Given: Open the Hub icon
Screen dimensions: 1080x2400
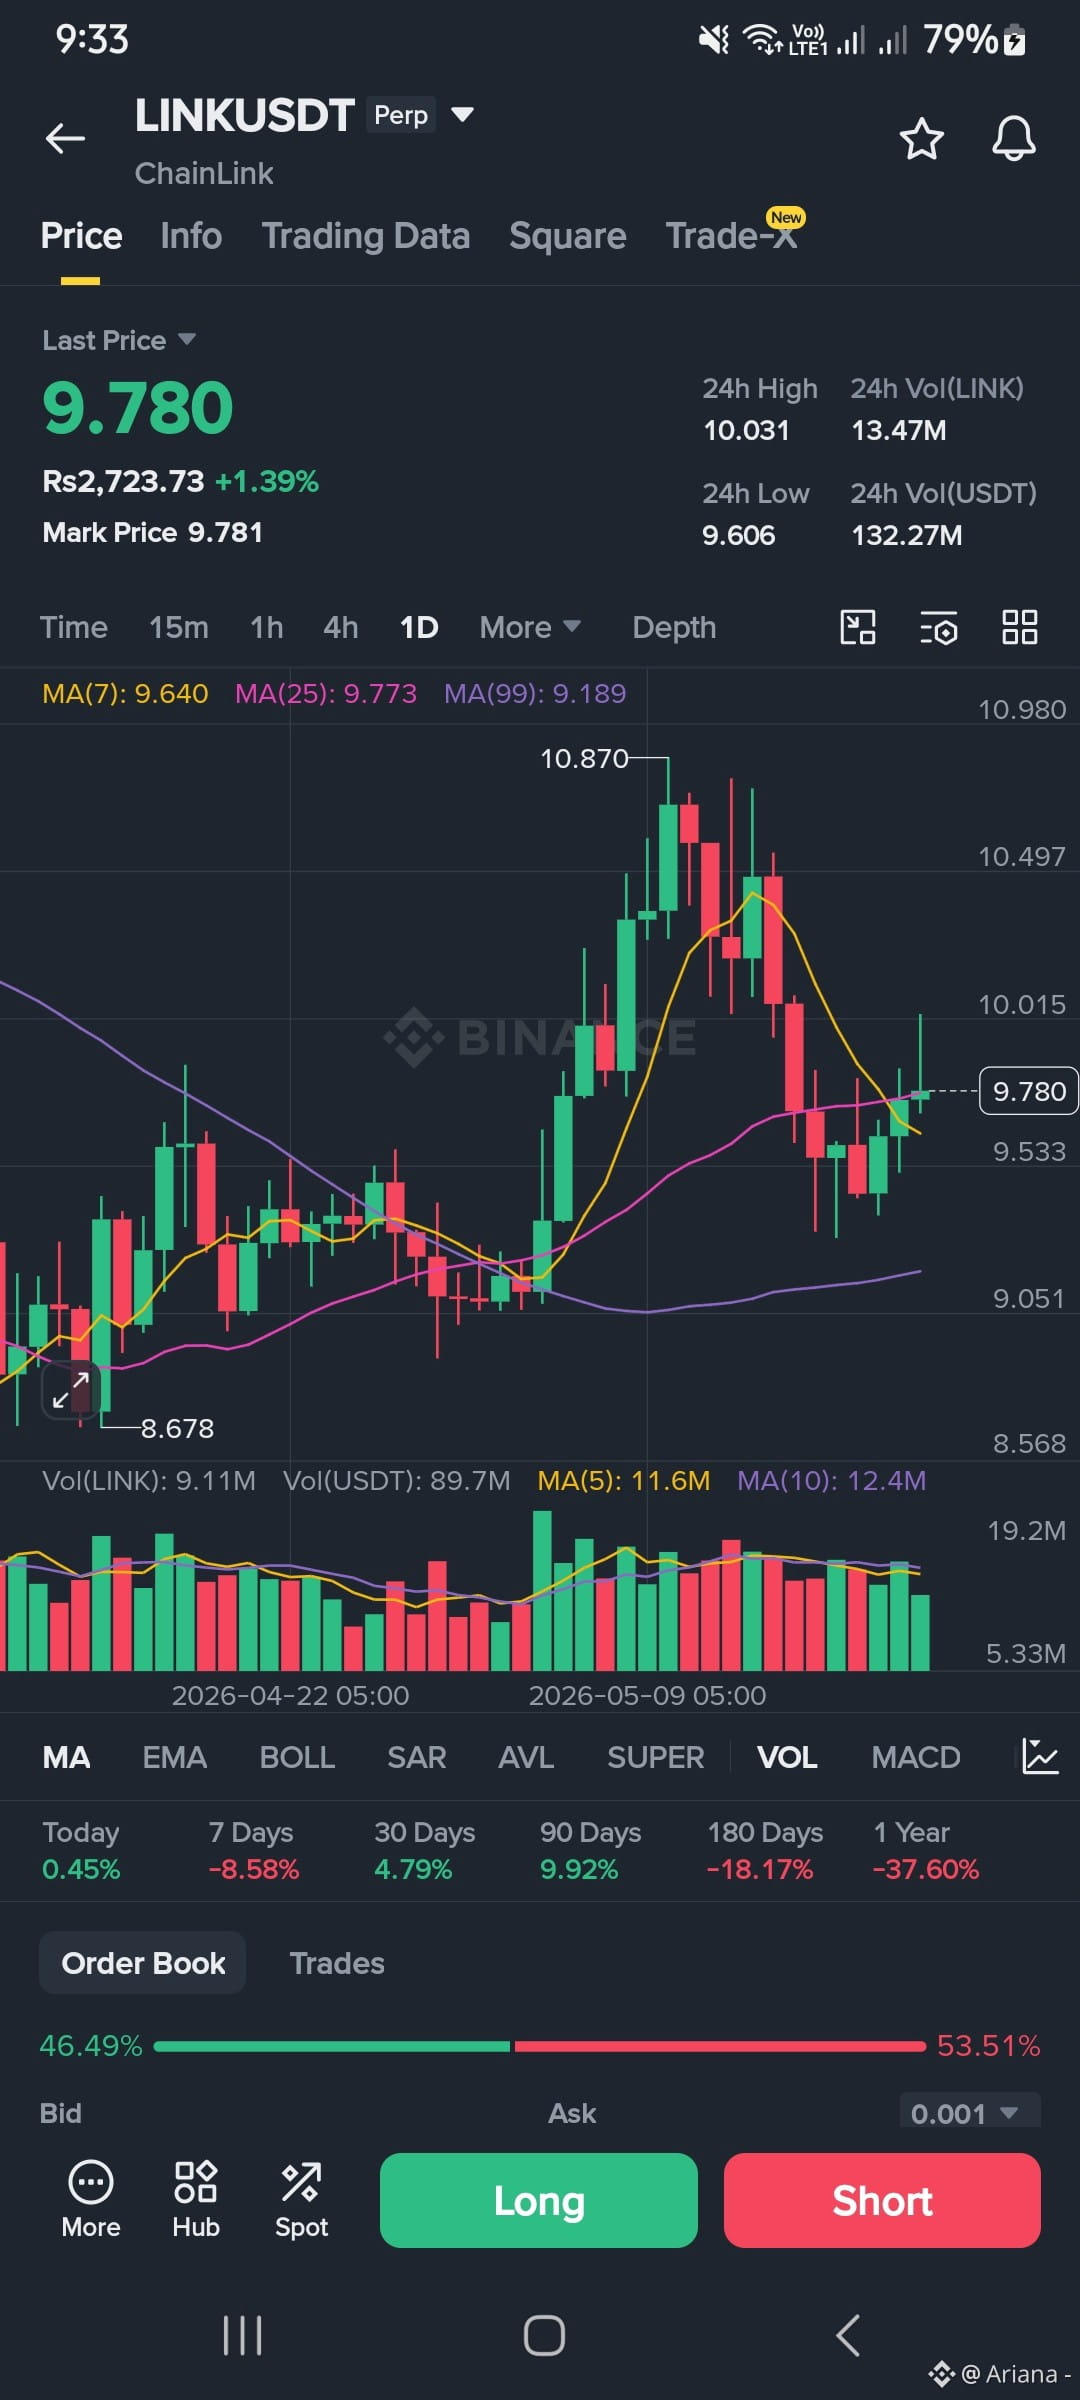Looking at the screenshot, I should [196, 2200].
